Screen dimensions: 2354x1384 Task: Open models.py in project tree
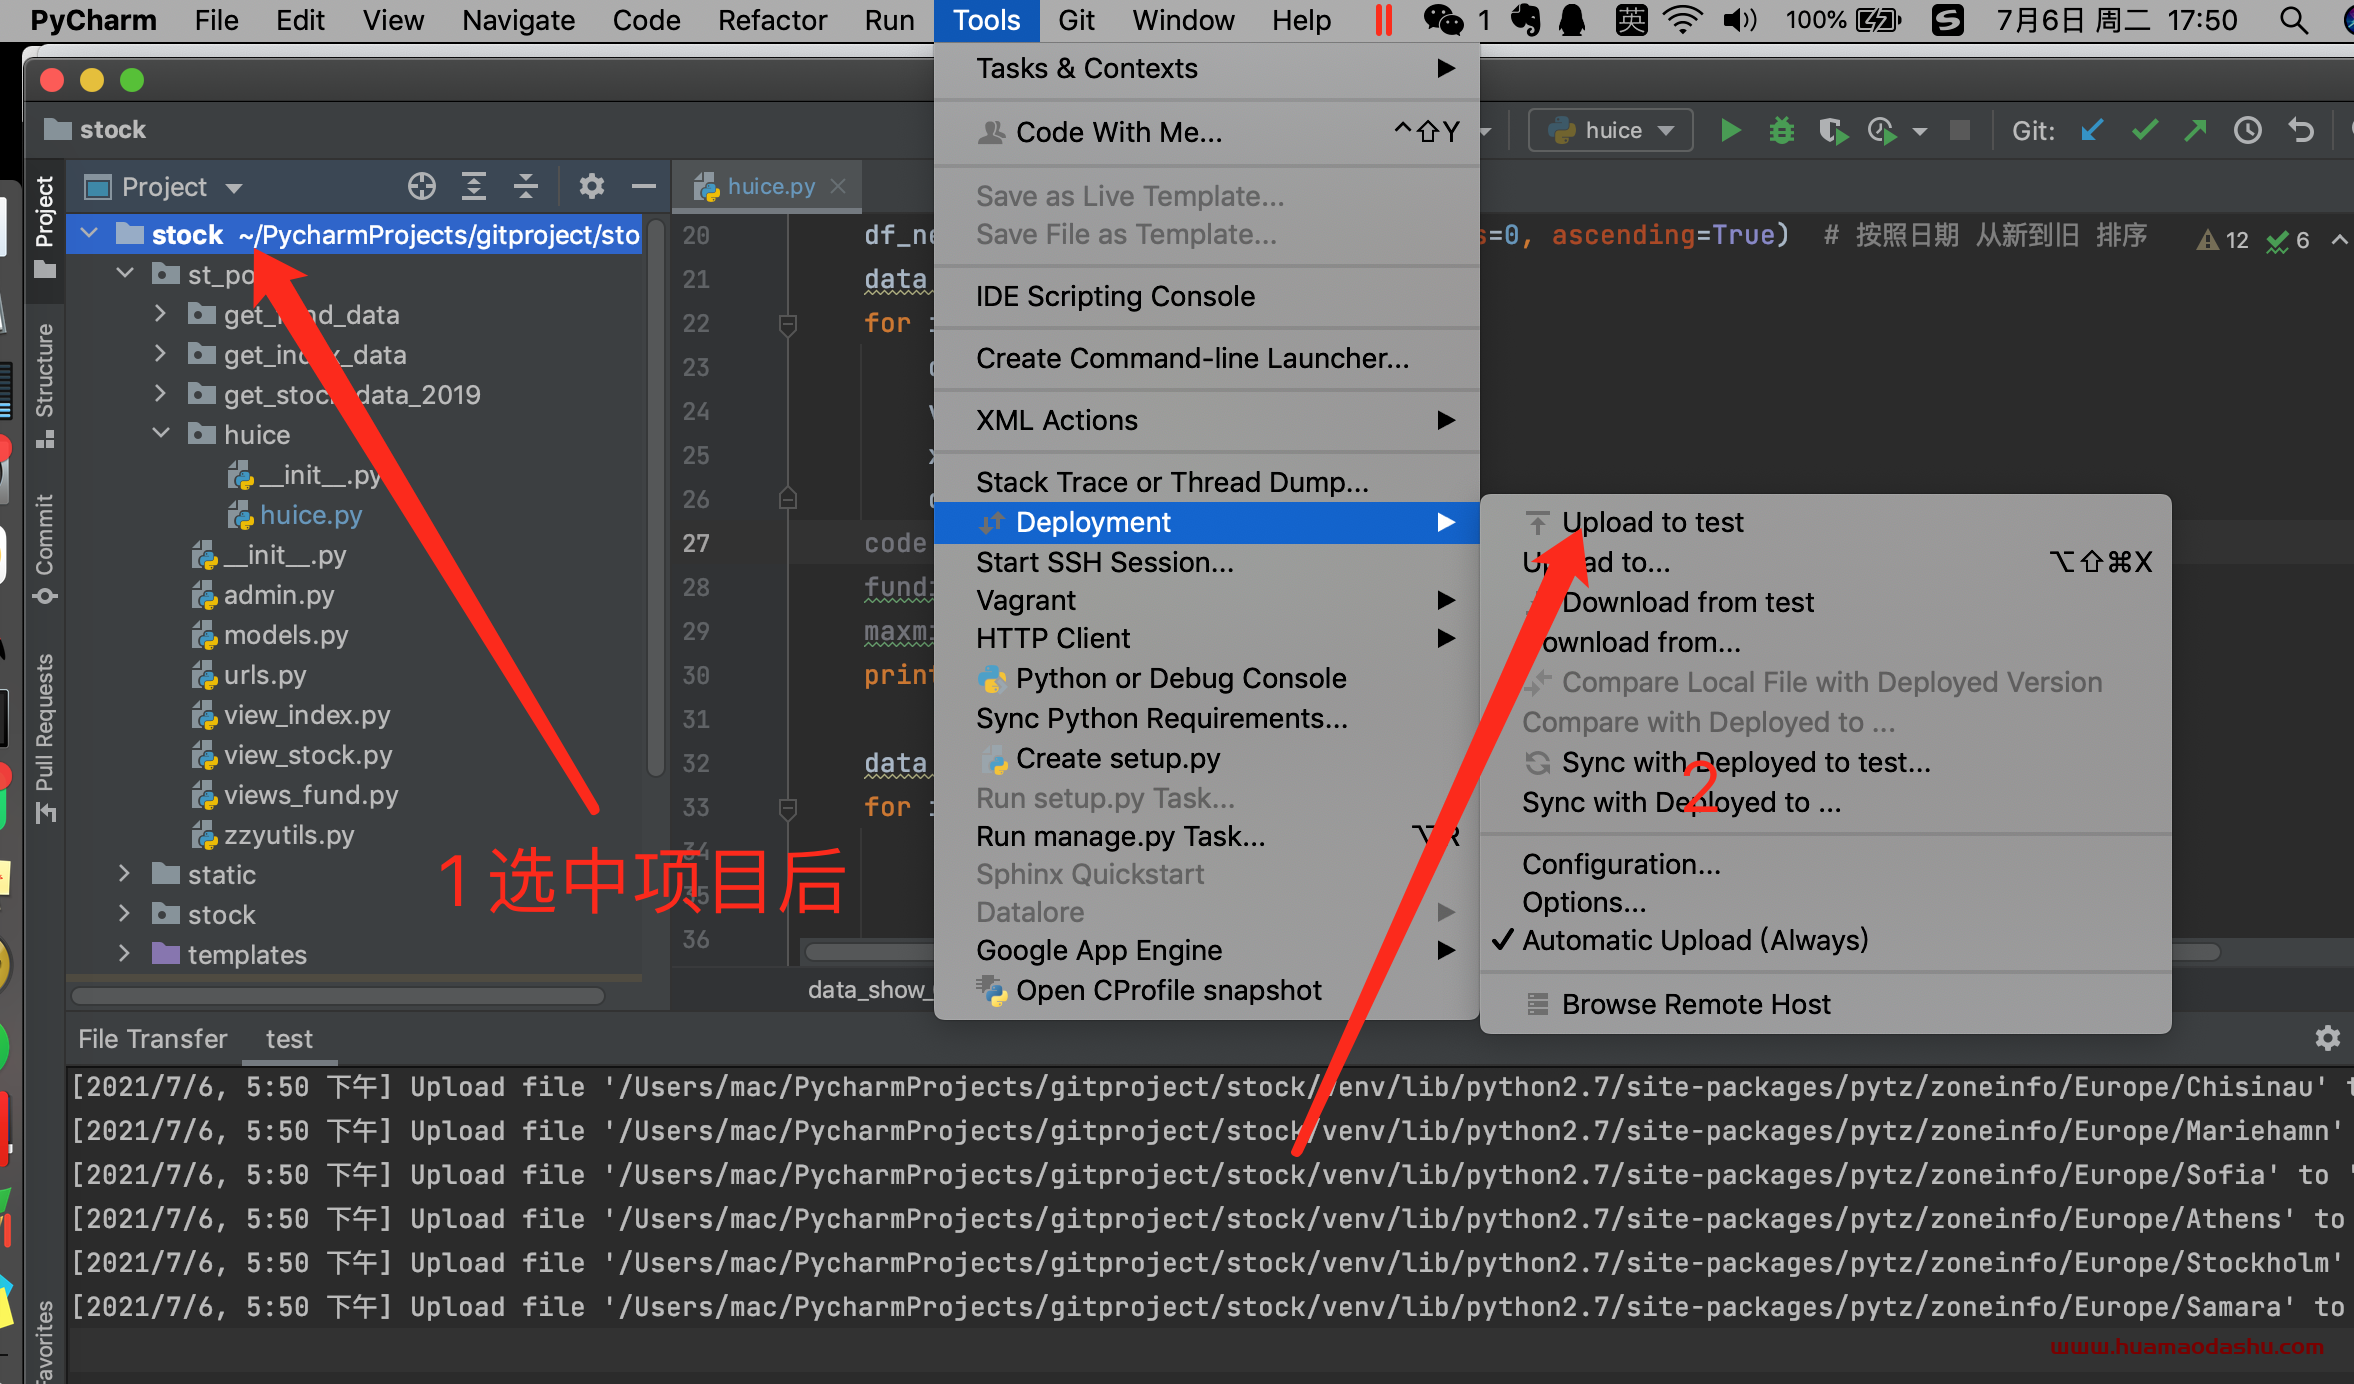[285, 635]
